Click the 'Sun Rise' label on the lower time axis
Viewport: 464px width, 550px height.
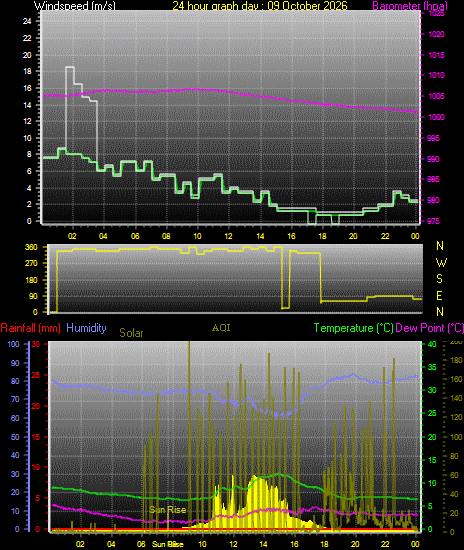point(168,544)
